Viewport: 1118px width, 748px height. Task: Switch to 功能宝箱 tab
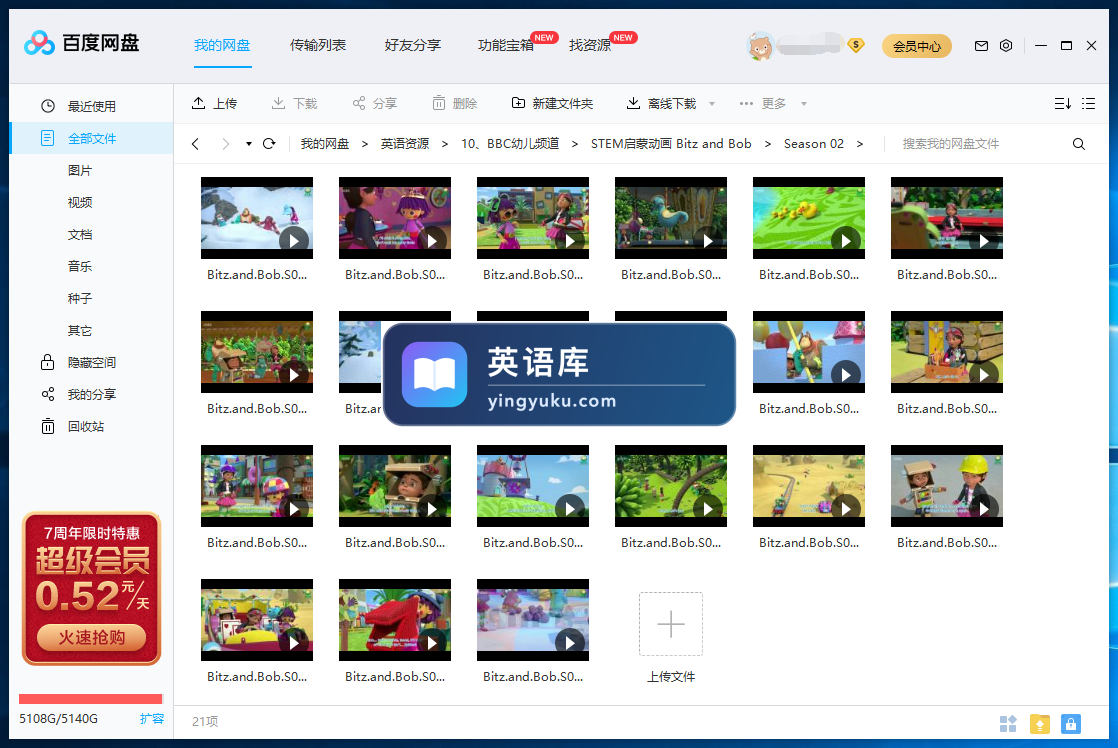[x=506, y=45]
